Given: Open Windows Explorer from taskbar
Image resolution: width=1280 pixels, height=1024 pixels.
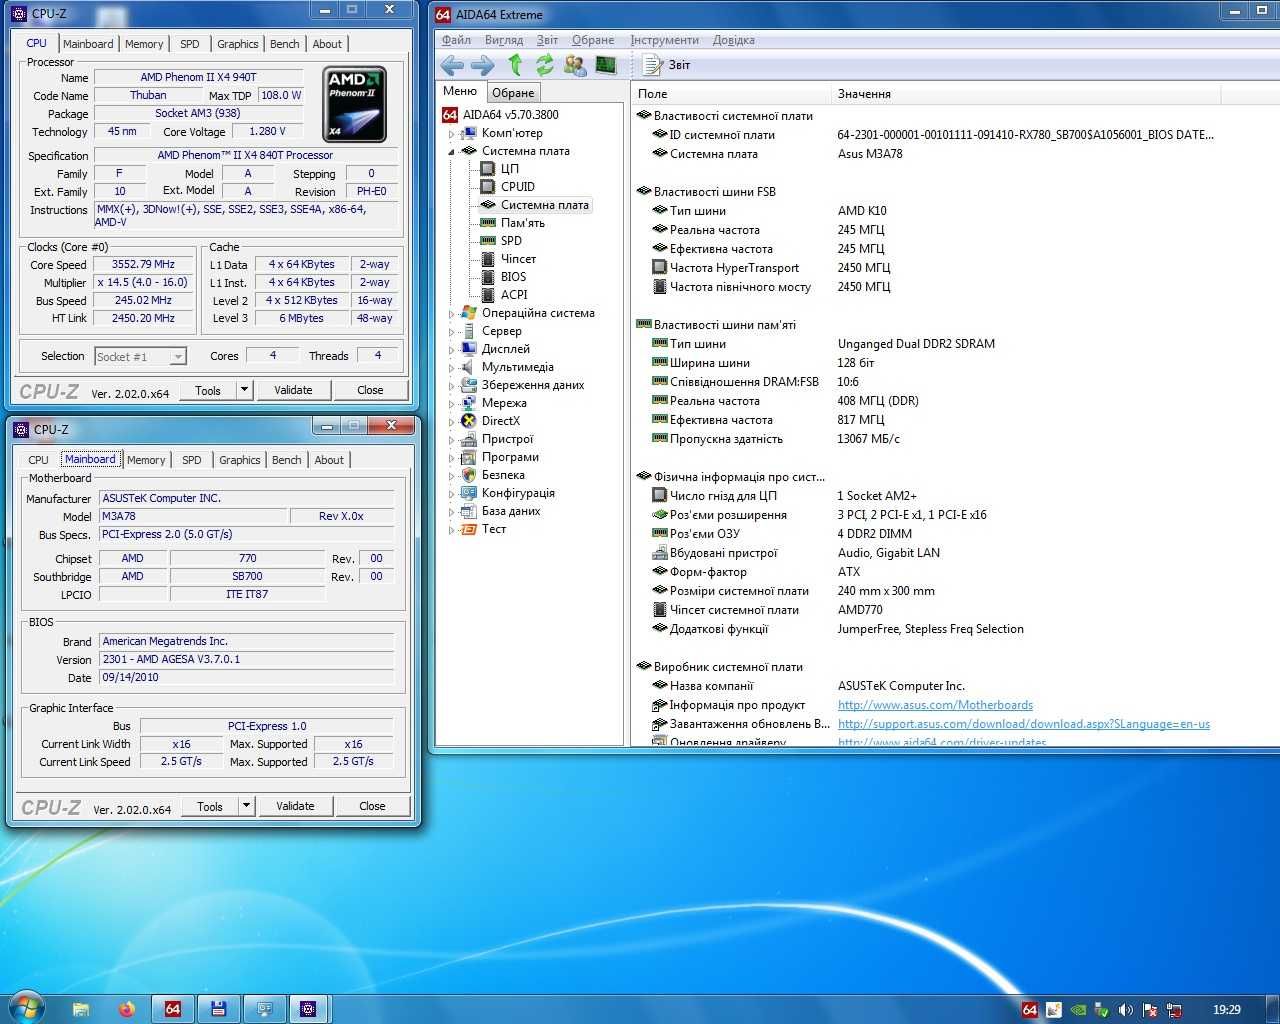Looking at the screenshot, I should click(x=81, y=1009).
